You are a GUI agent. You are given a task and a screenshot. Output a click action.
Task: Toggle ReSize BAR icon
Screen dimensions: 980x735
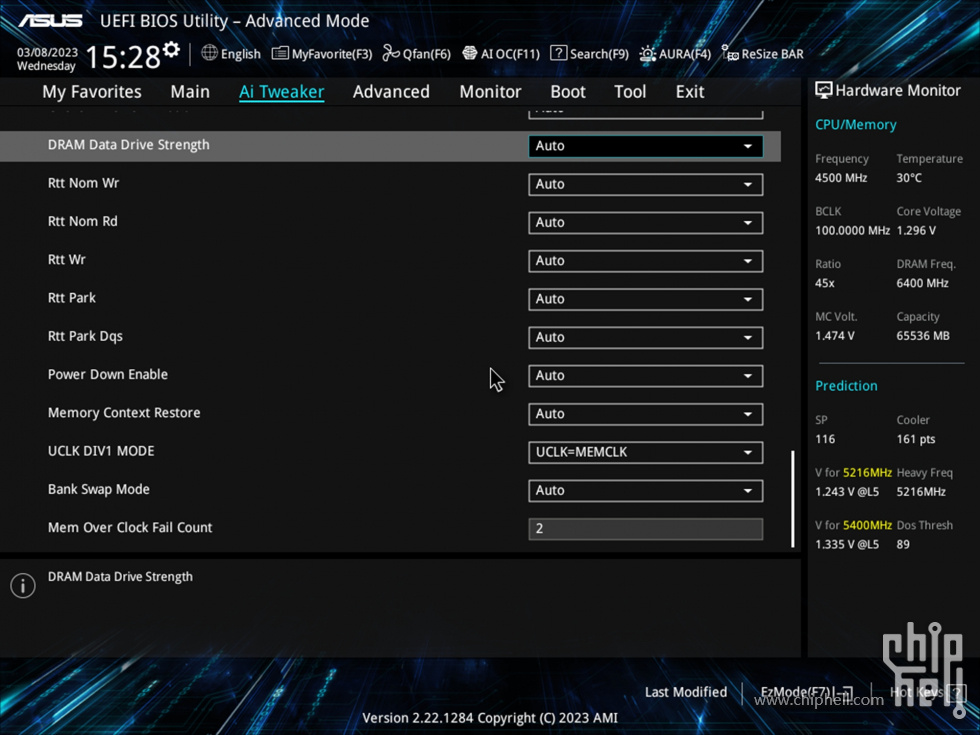pyautogui.click(x=730, y=53)
